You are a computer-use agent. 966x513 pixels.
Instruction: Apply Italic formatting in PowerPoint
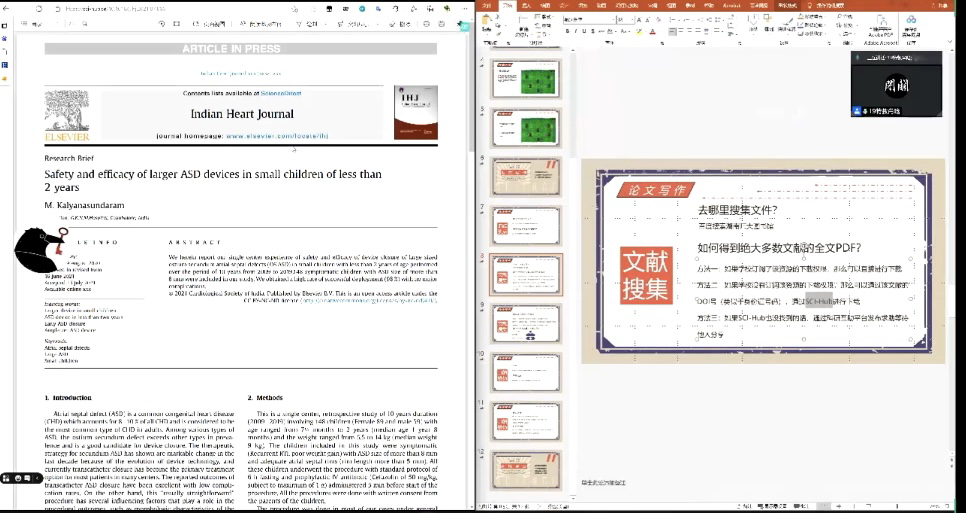576,31
